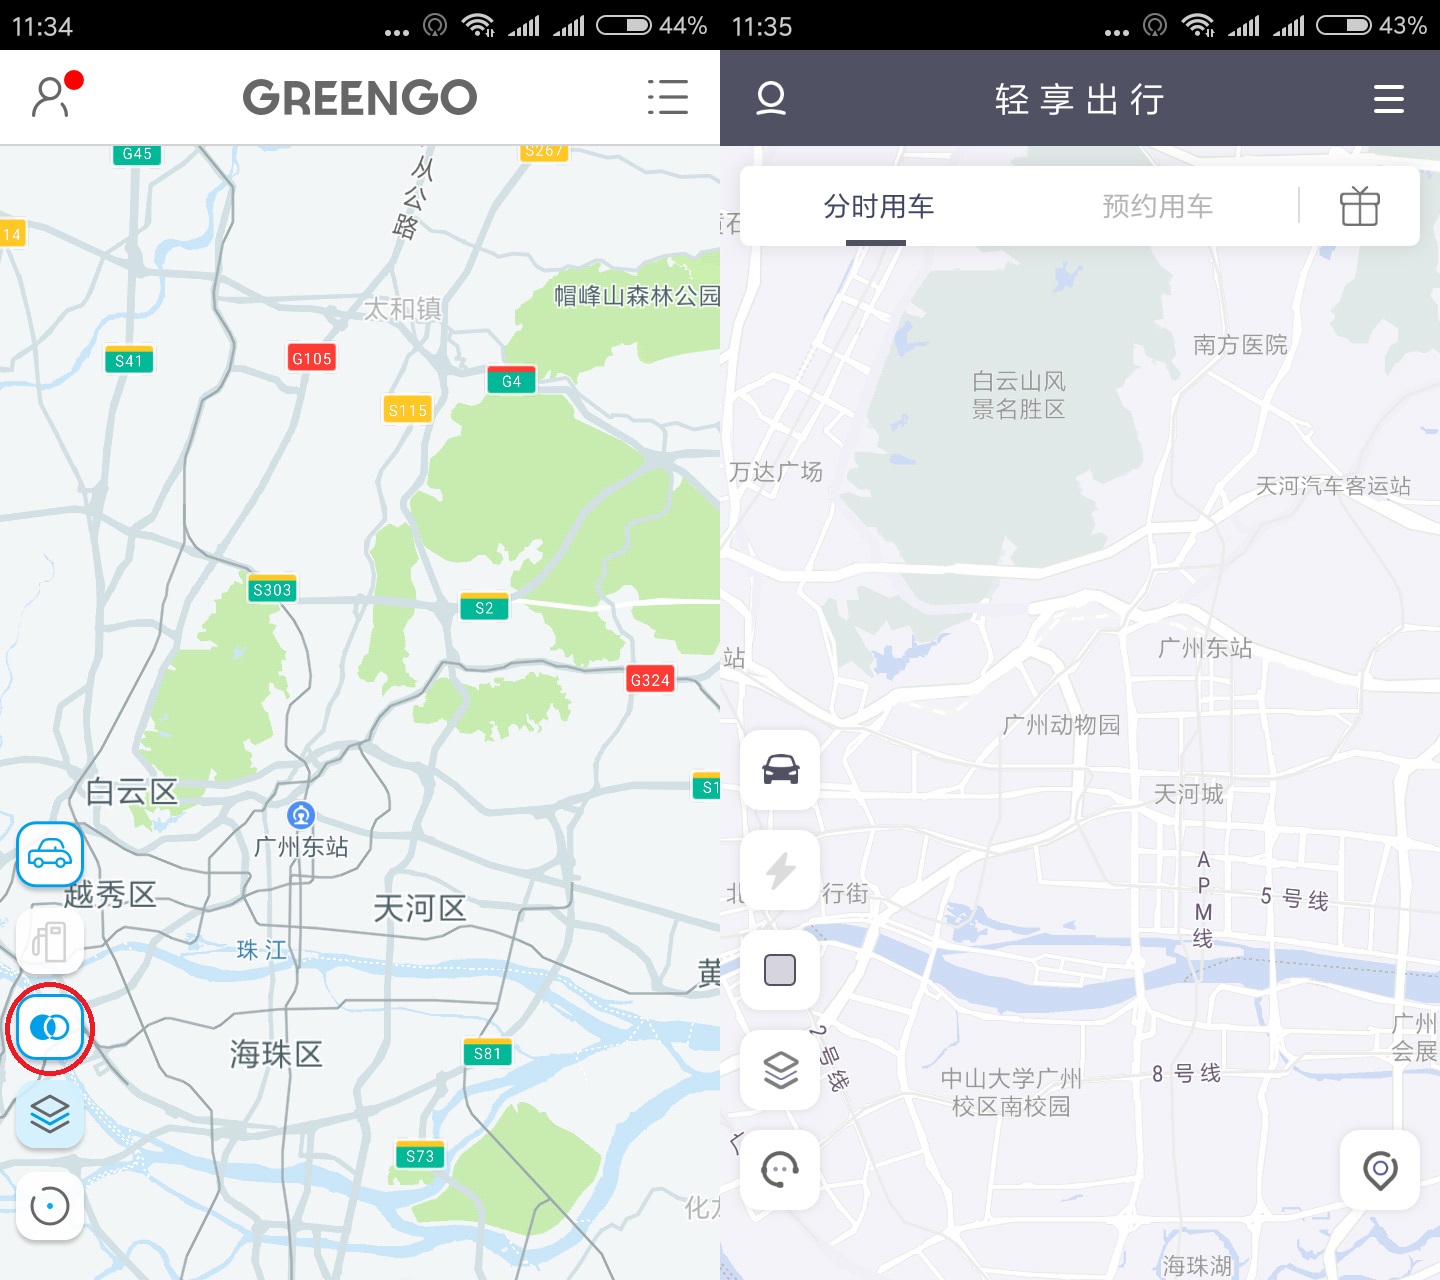The image size is (1440, 1280).
Task: Tap the 白云山风景名胜区 label
Action: tap(1019, 395)
